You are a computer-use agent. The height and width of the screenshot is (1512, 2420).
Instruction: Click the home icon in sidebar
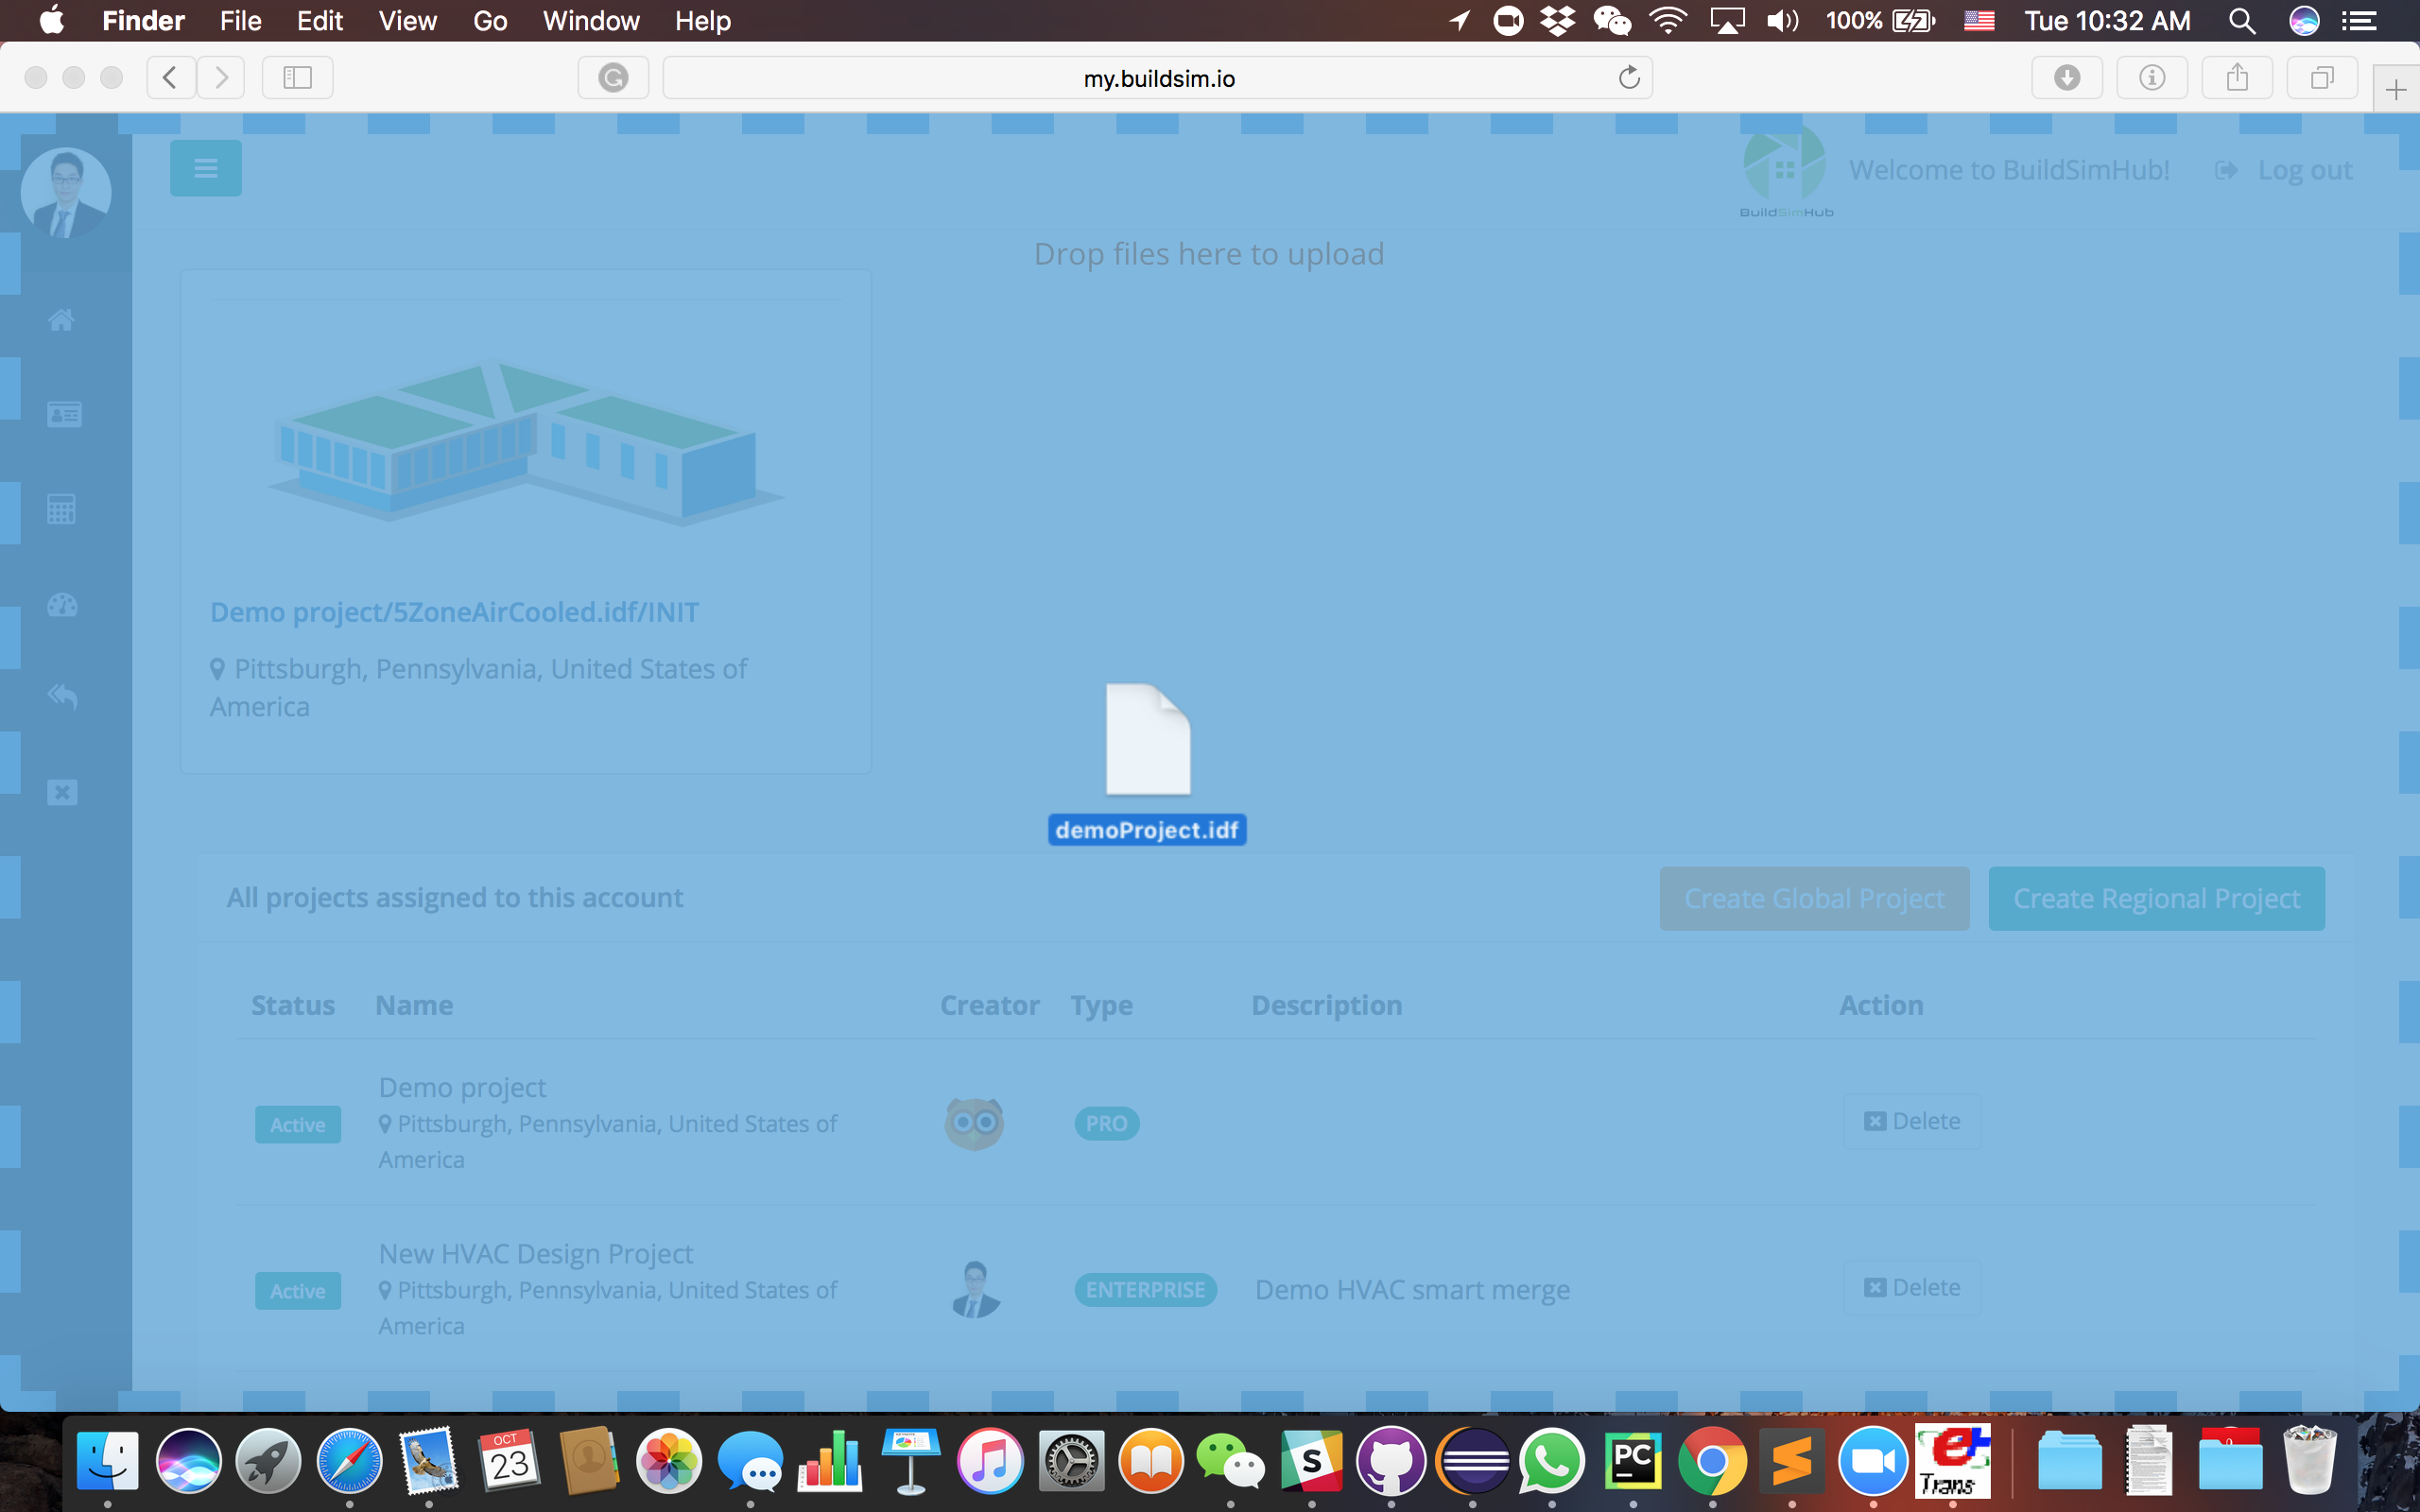tap(61, 320)
